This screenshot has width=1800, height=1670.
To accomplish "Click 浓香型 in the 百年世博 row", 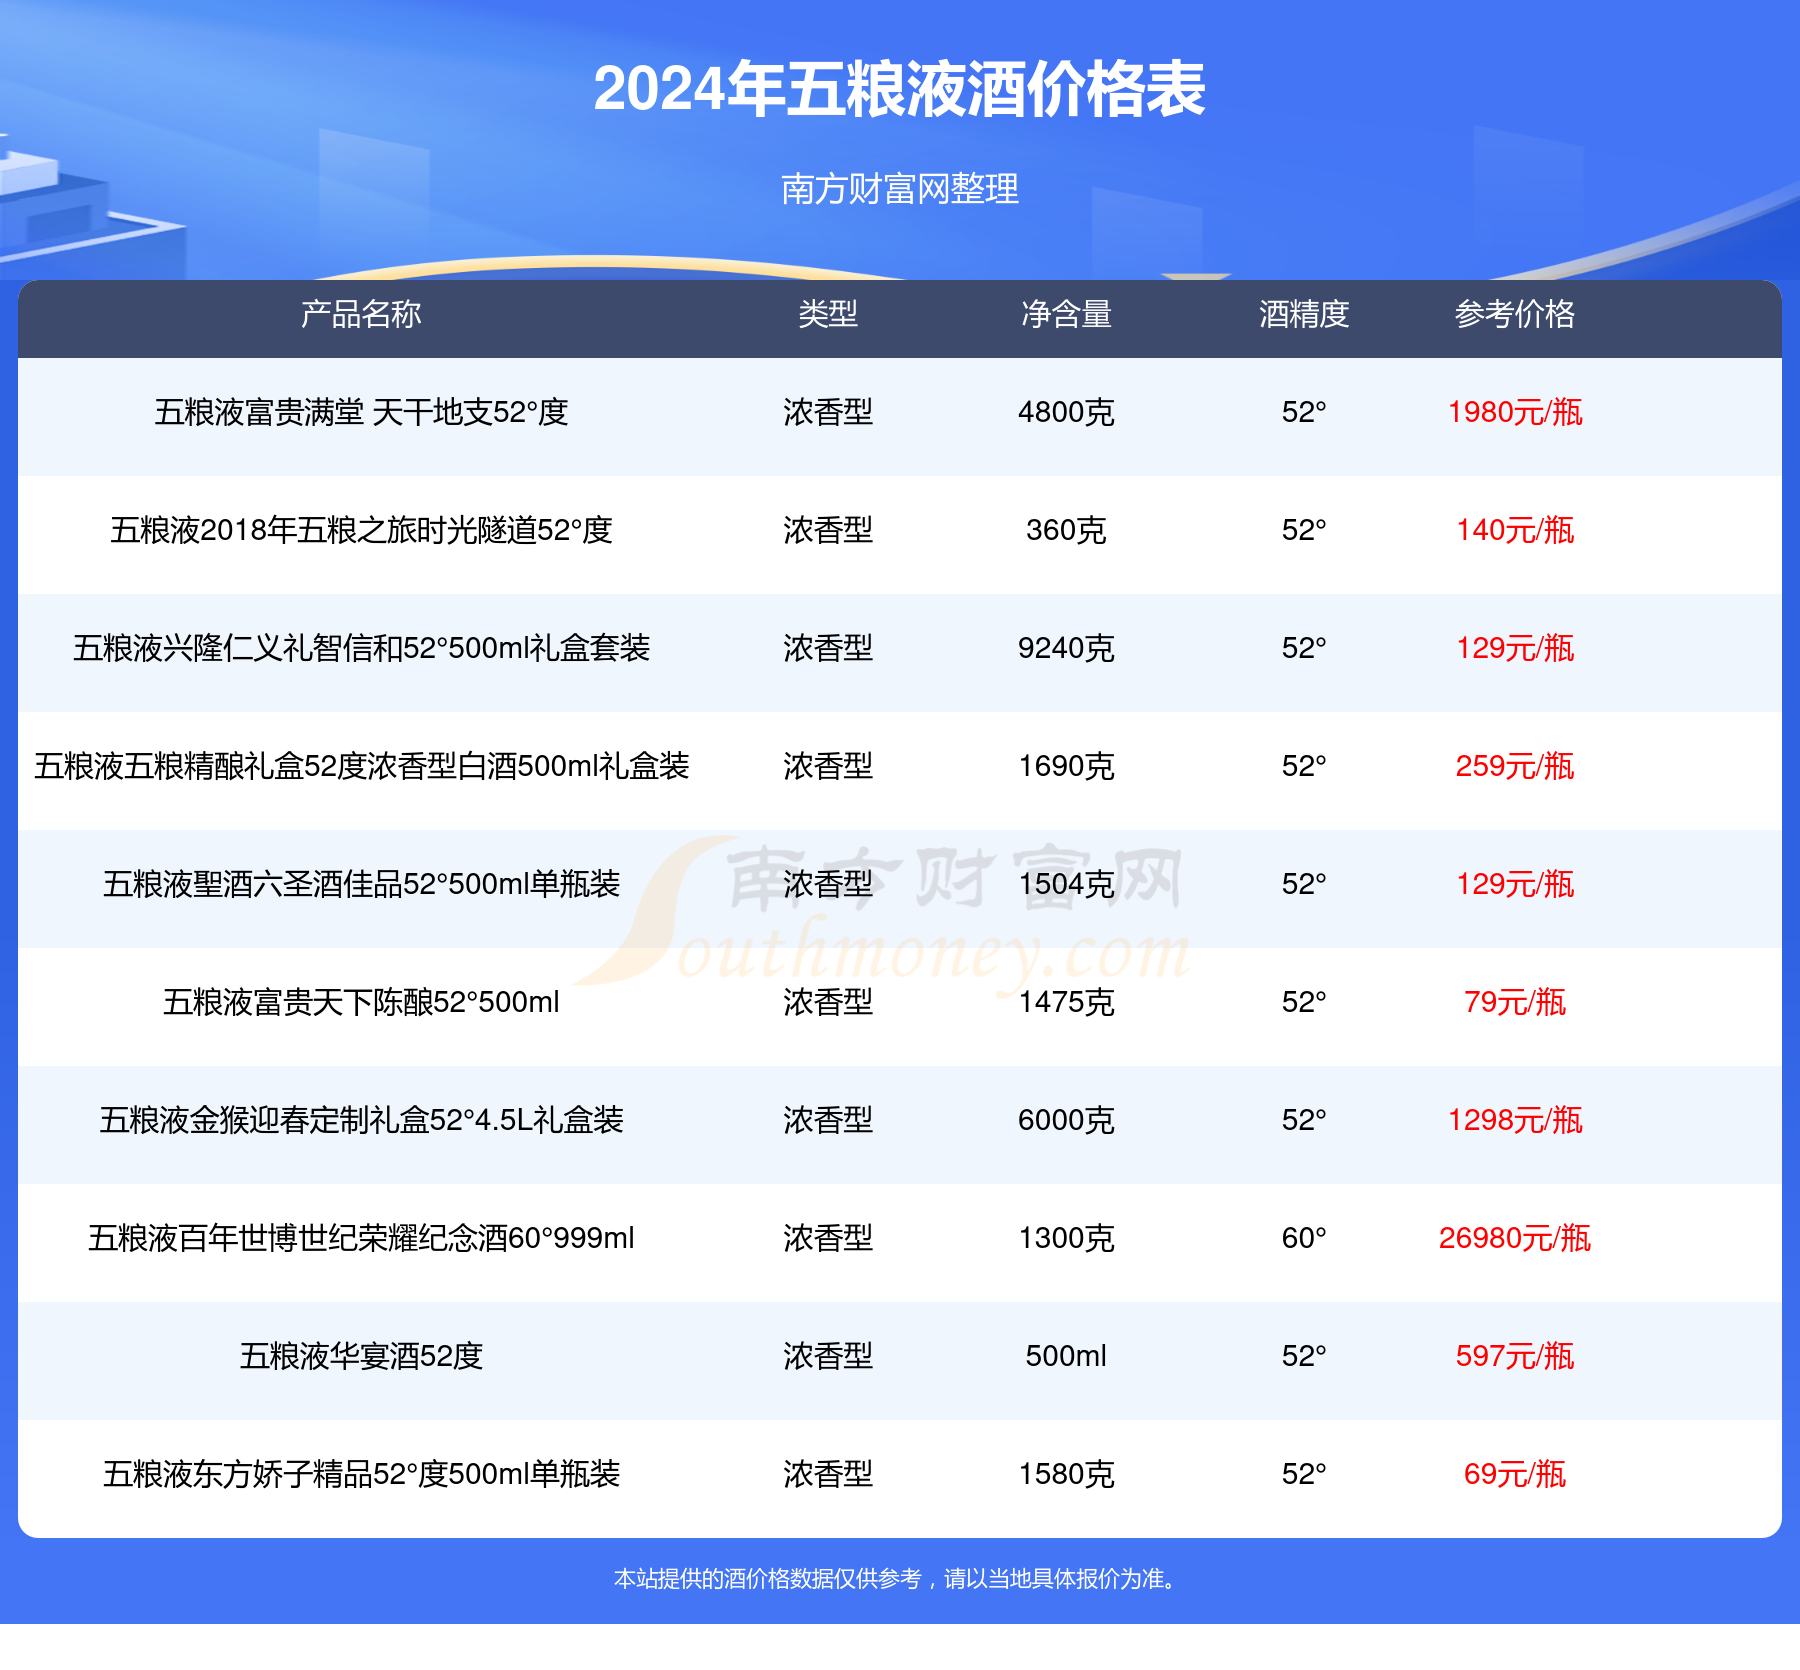I will (828, 1238).
